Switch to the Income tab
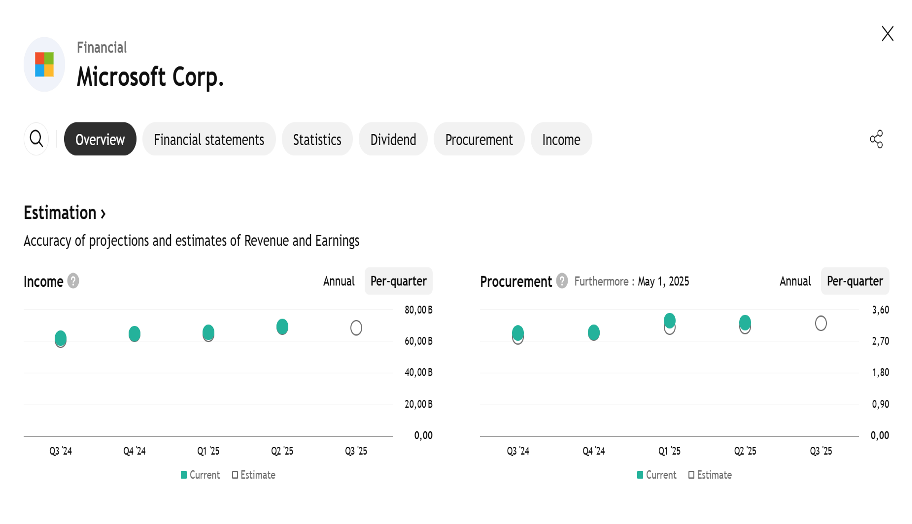Viewport: 912px width, 524px height. coord(561,139)
